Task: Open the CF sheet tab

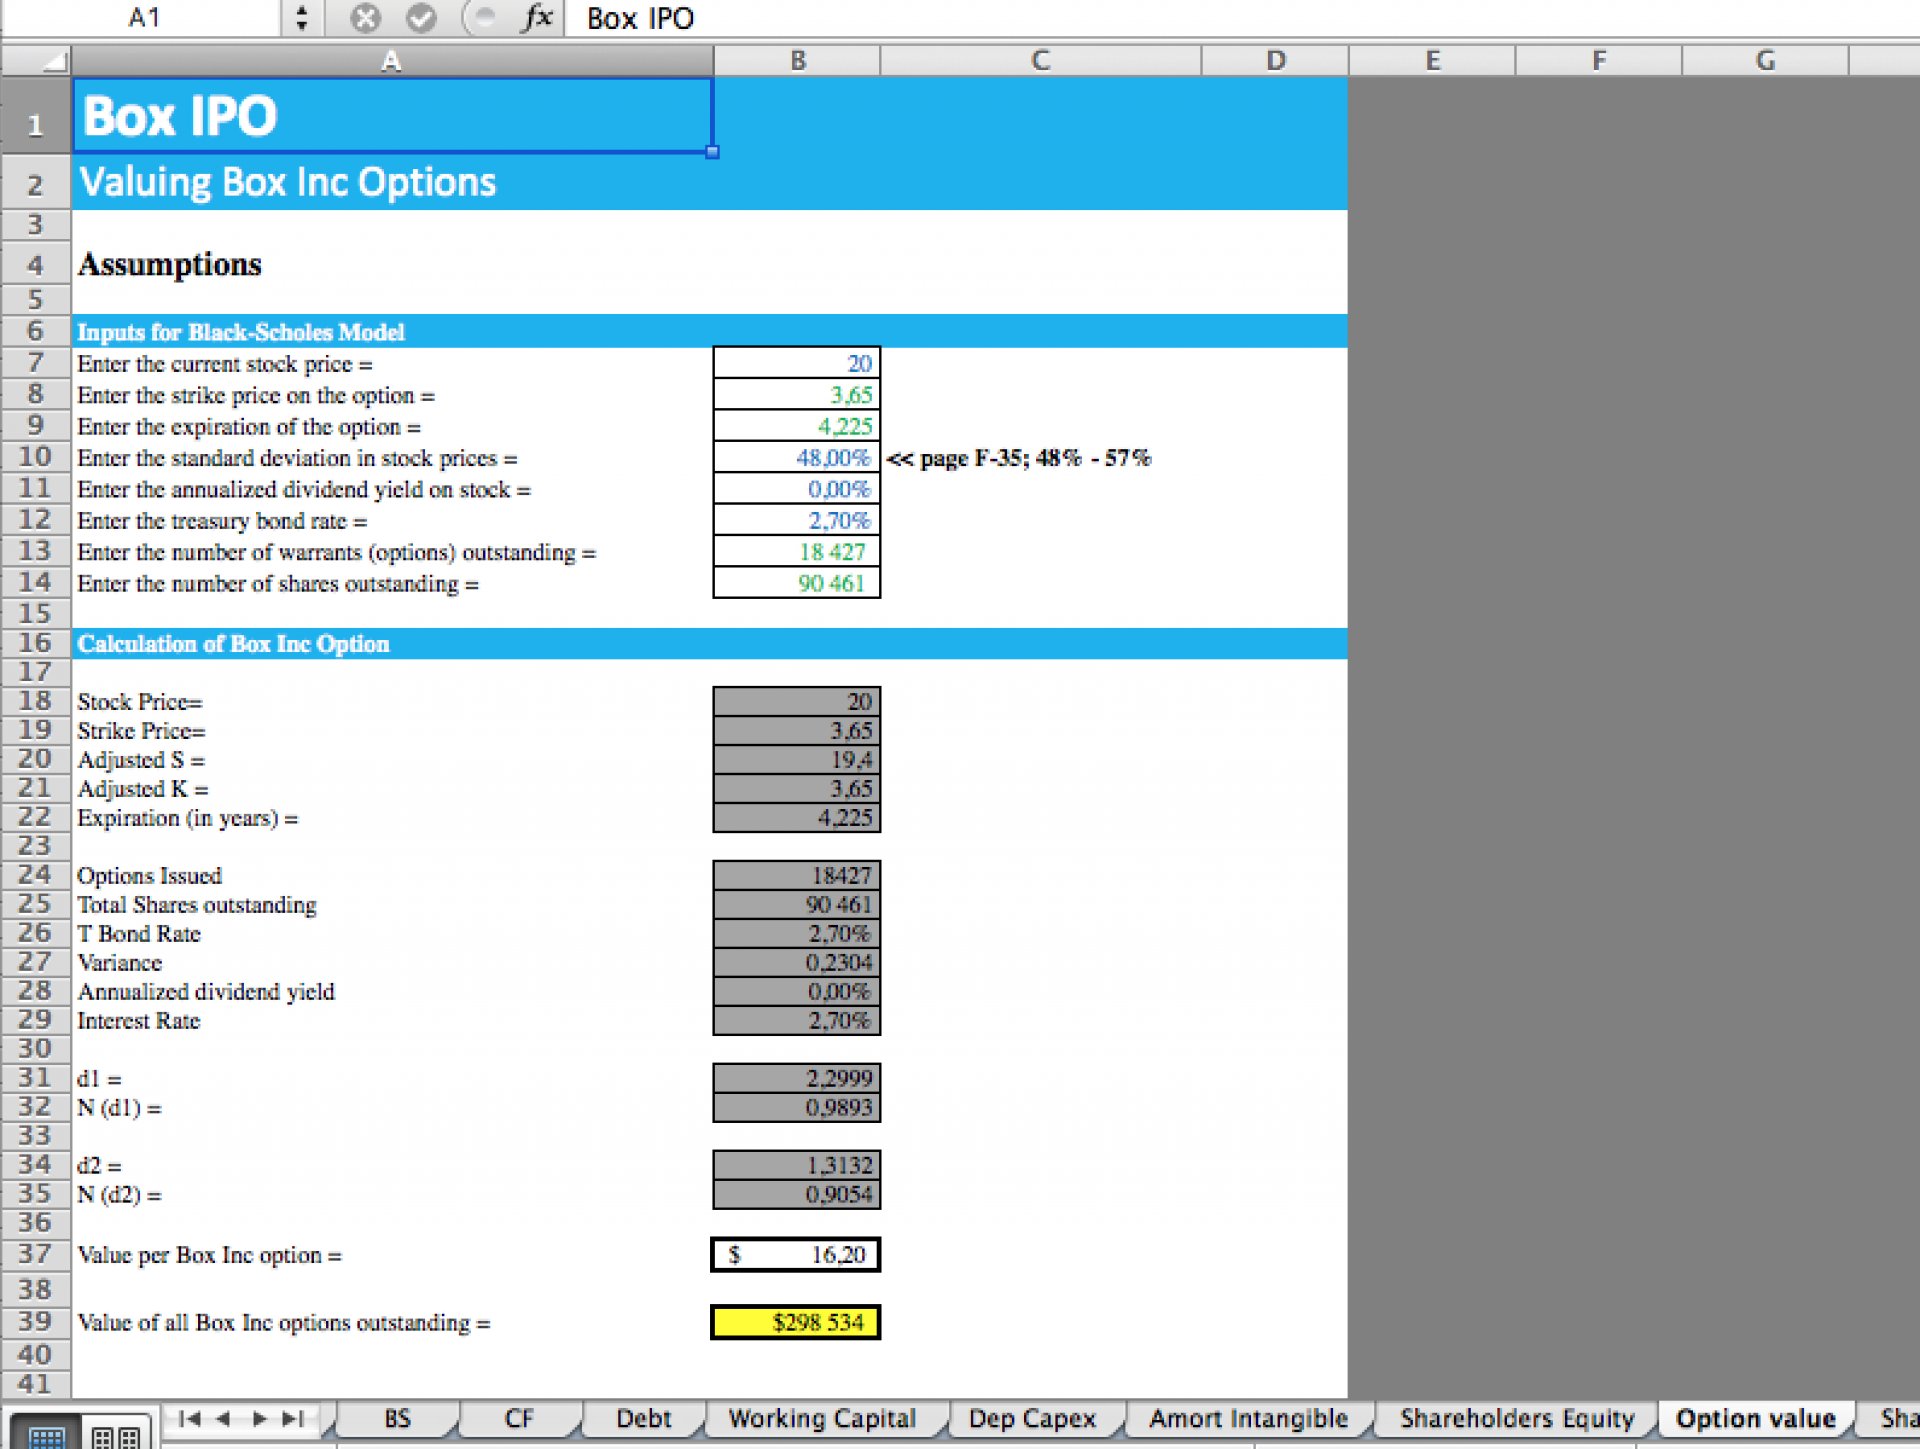Action: click(x=520, y=1418)
